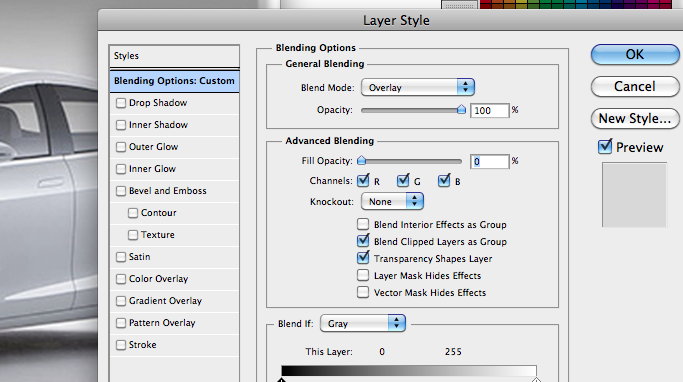The height and width of the screenshot is (382, 683).
Task: Click the Fill Opacity value field
Action: tap(489, 162)
